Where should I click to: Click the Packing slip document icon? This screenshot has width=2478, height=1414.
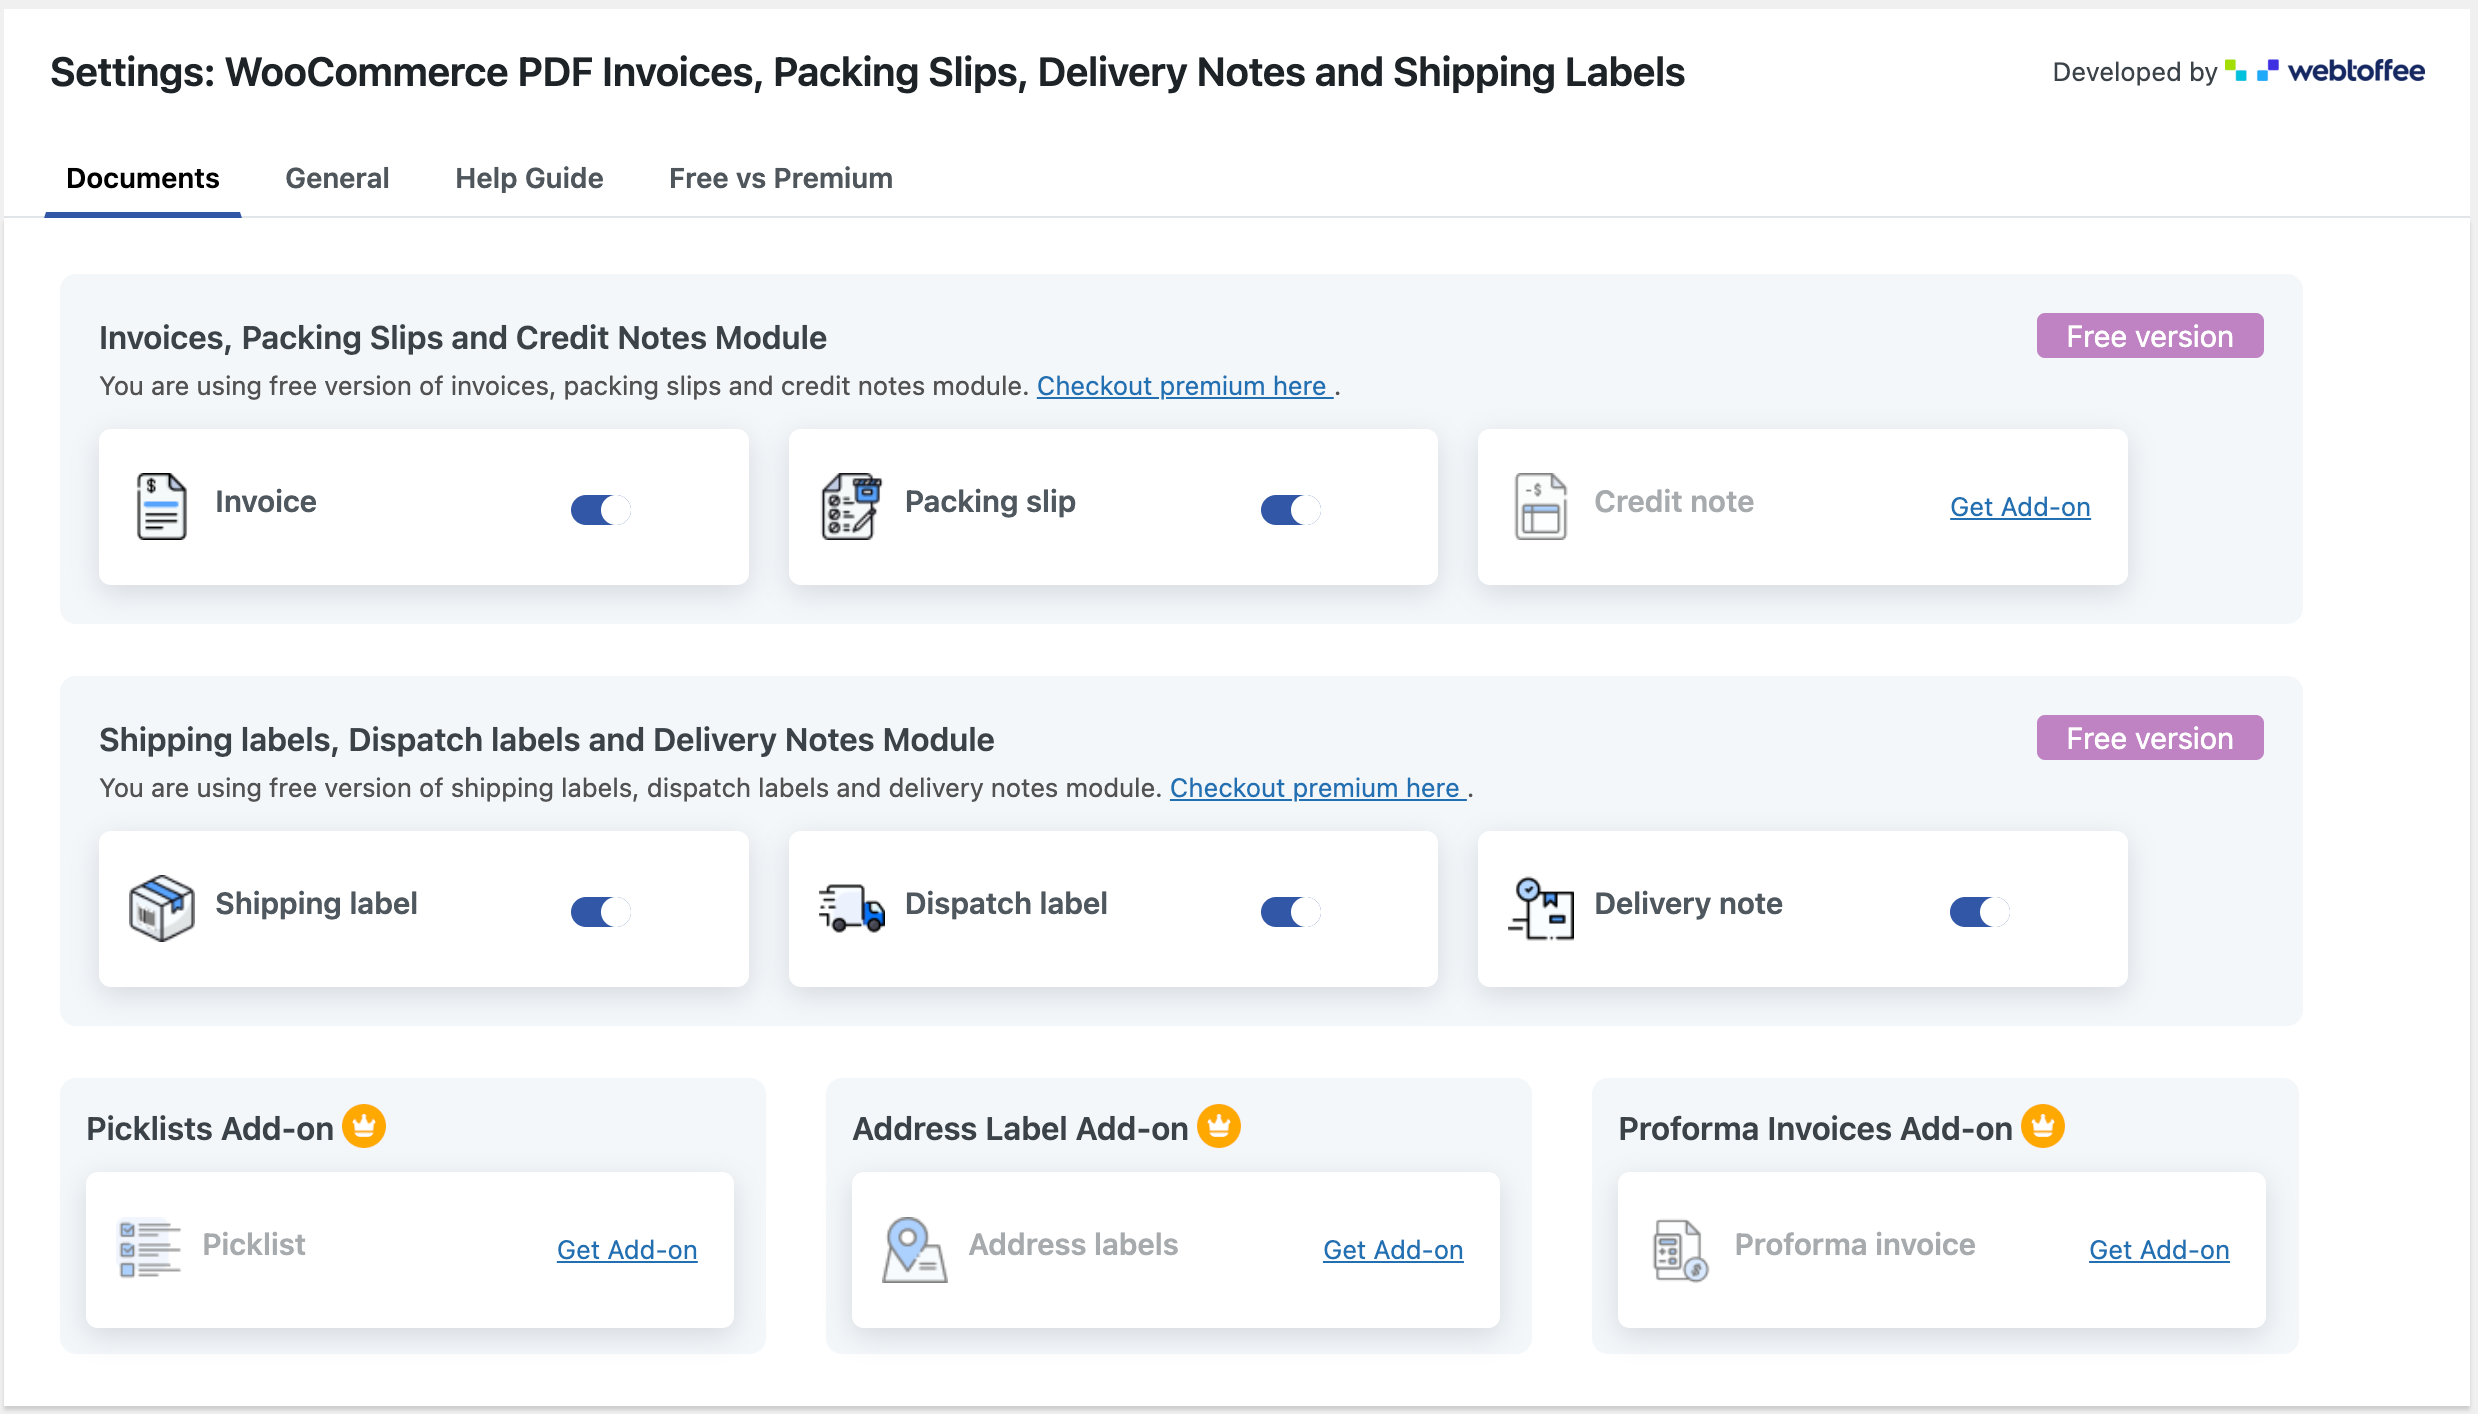pyautogui.click(x=849, y=505)
